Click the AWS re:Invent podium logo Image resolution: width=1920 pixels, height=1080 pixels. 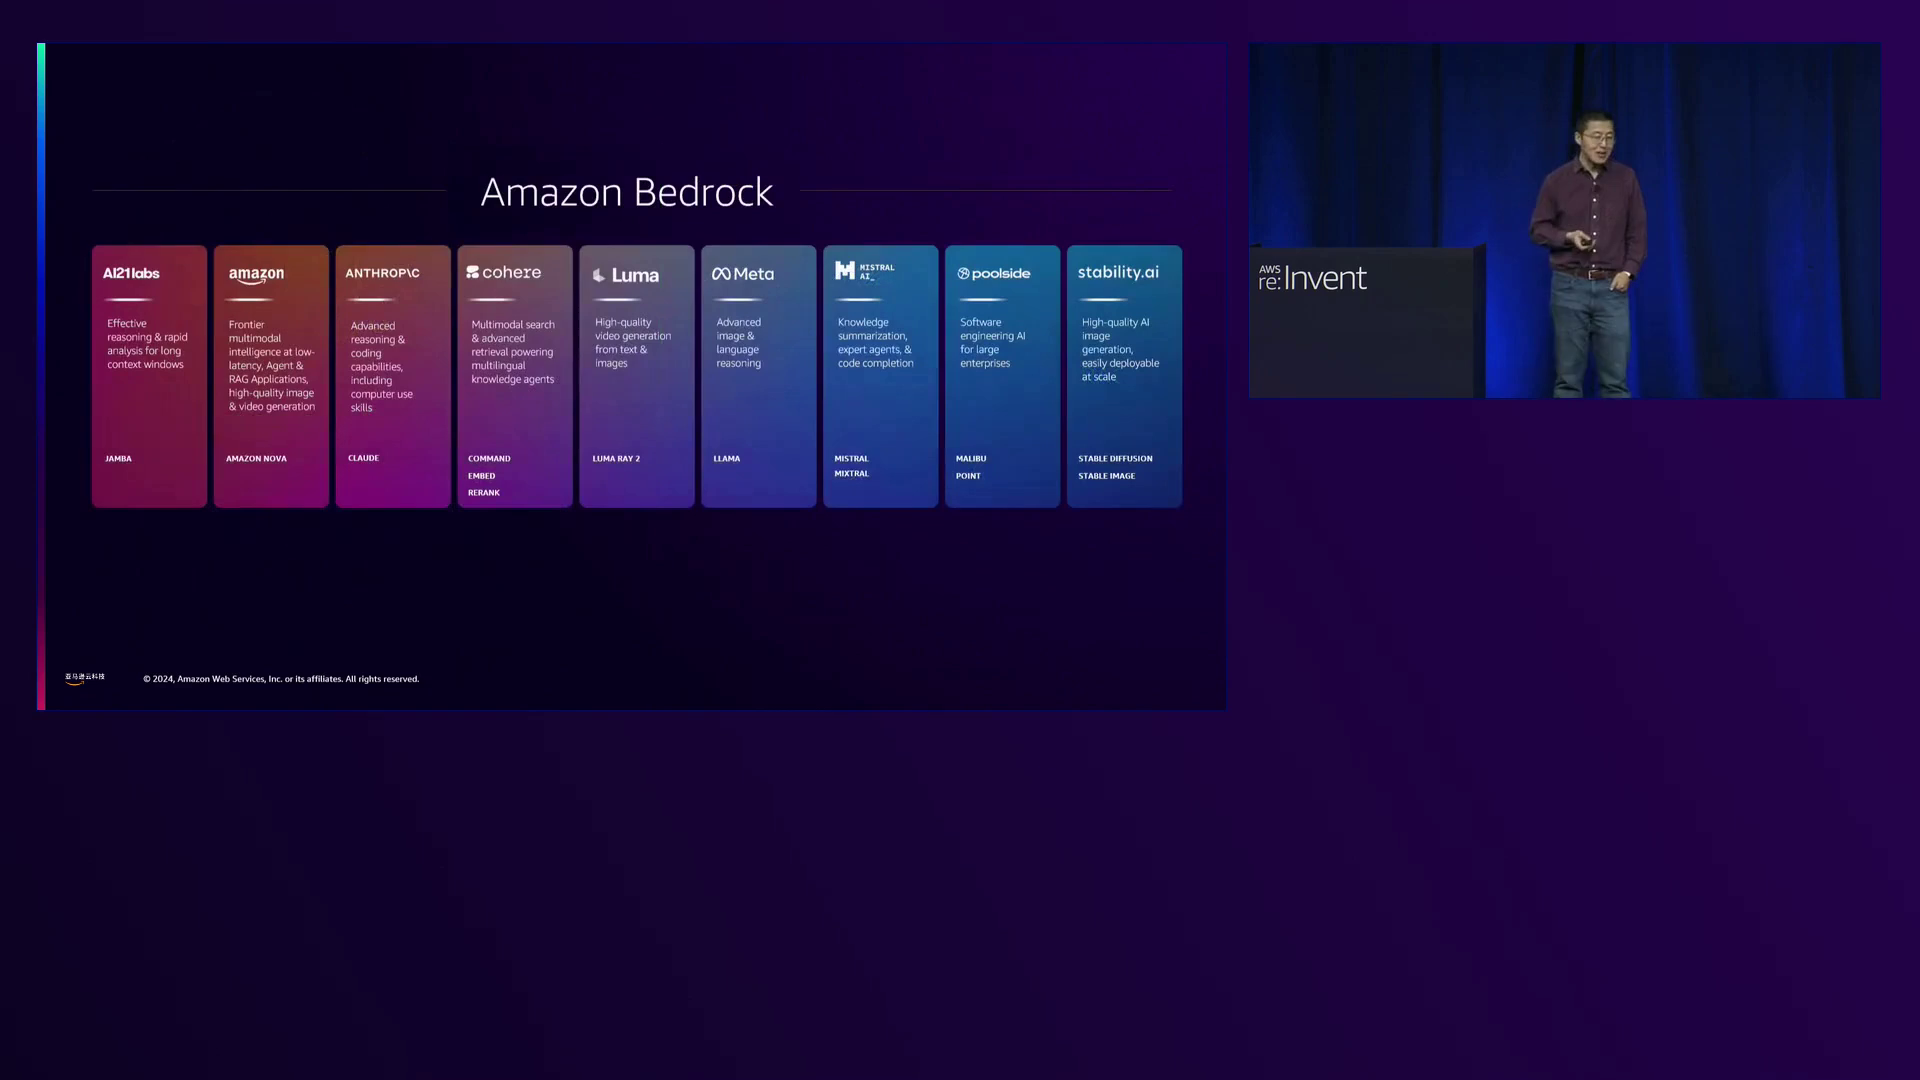click(1312, 278)
